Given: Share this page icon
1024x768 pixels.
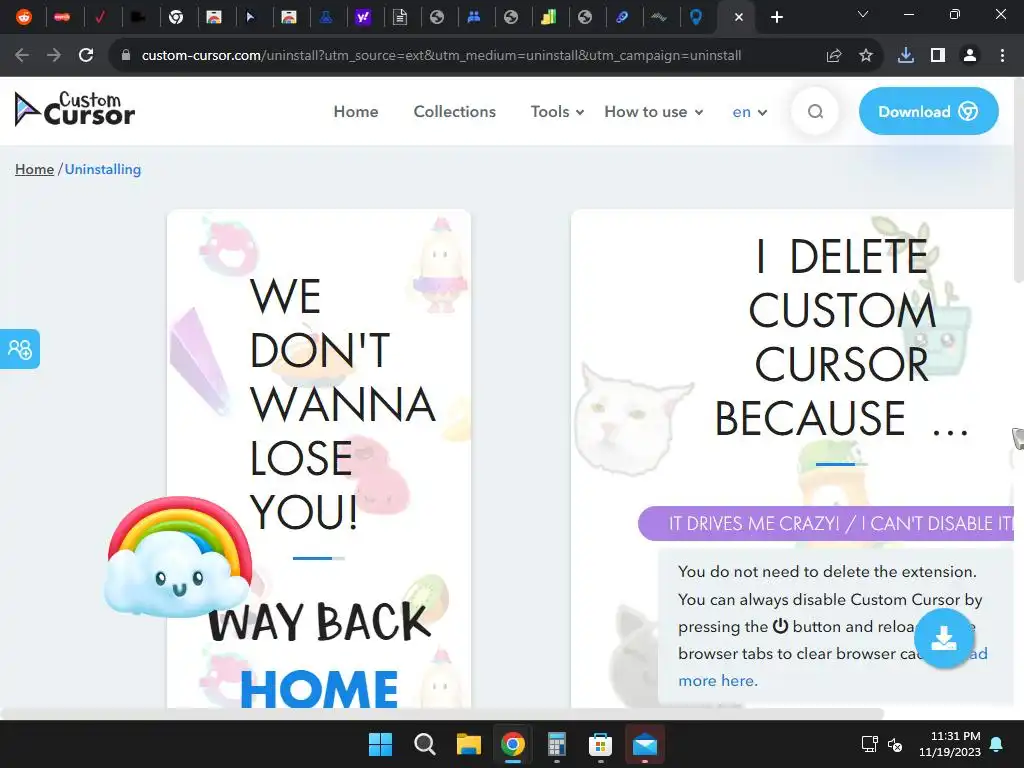Looking at the screenshot, I should point(834,56).
